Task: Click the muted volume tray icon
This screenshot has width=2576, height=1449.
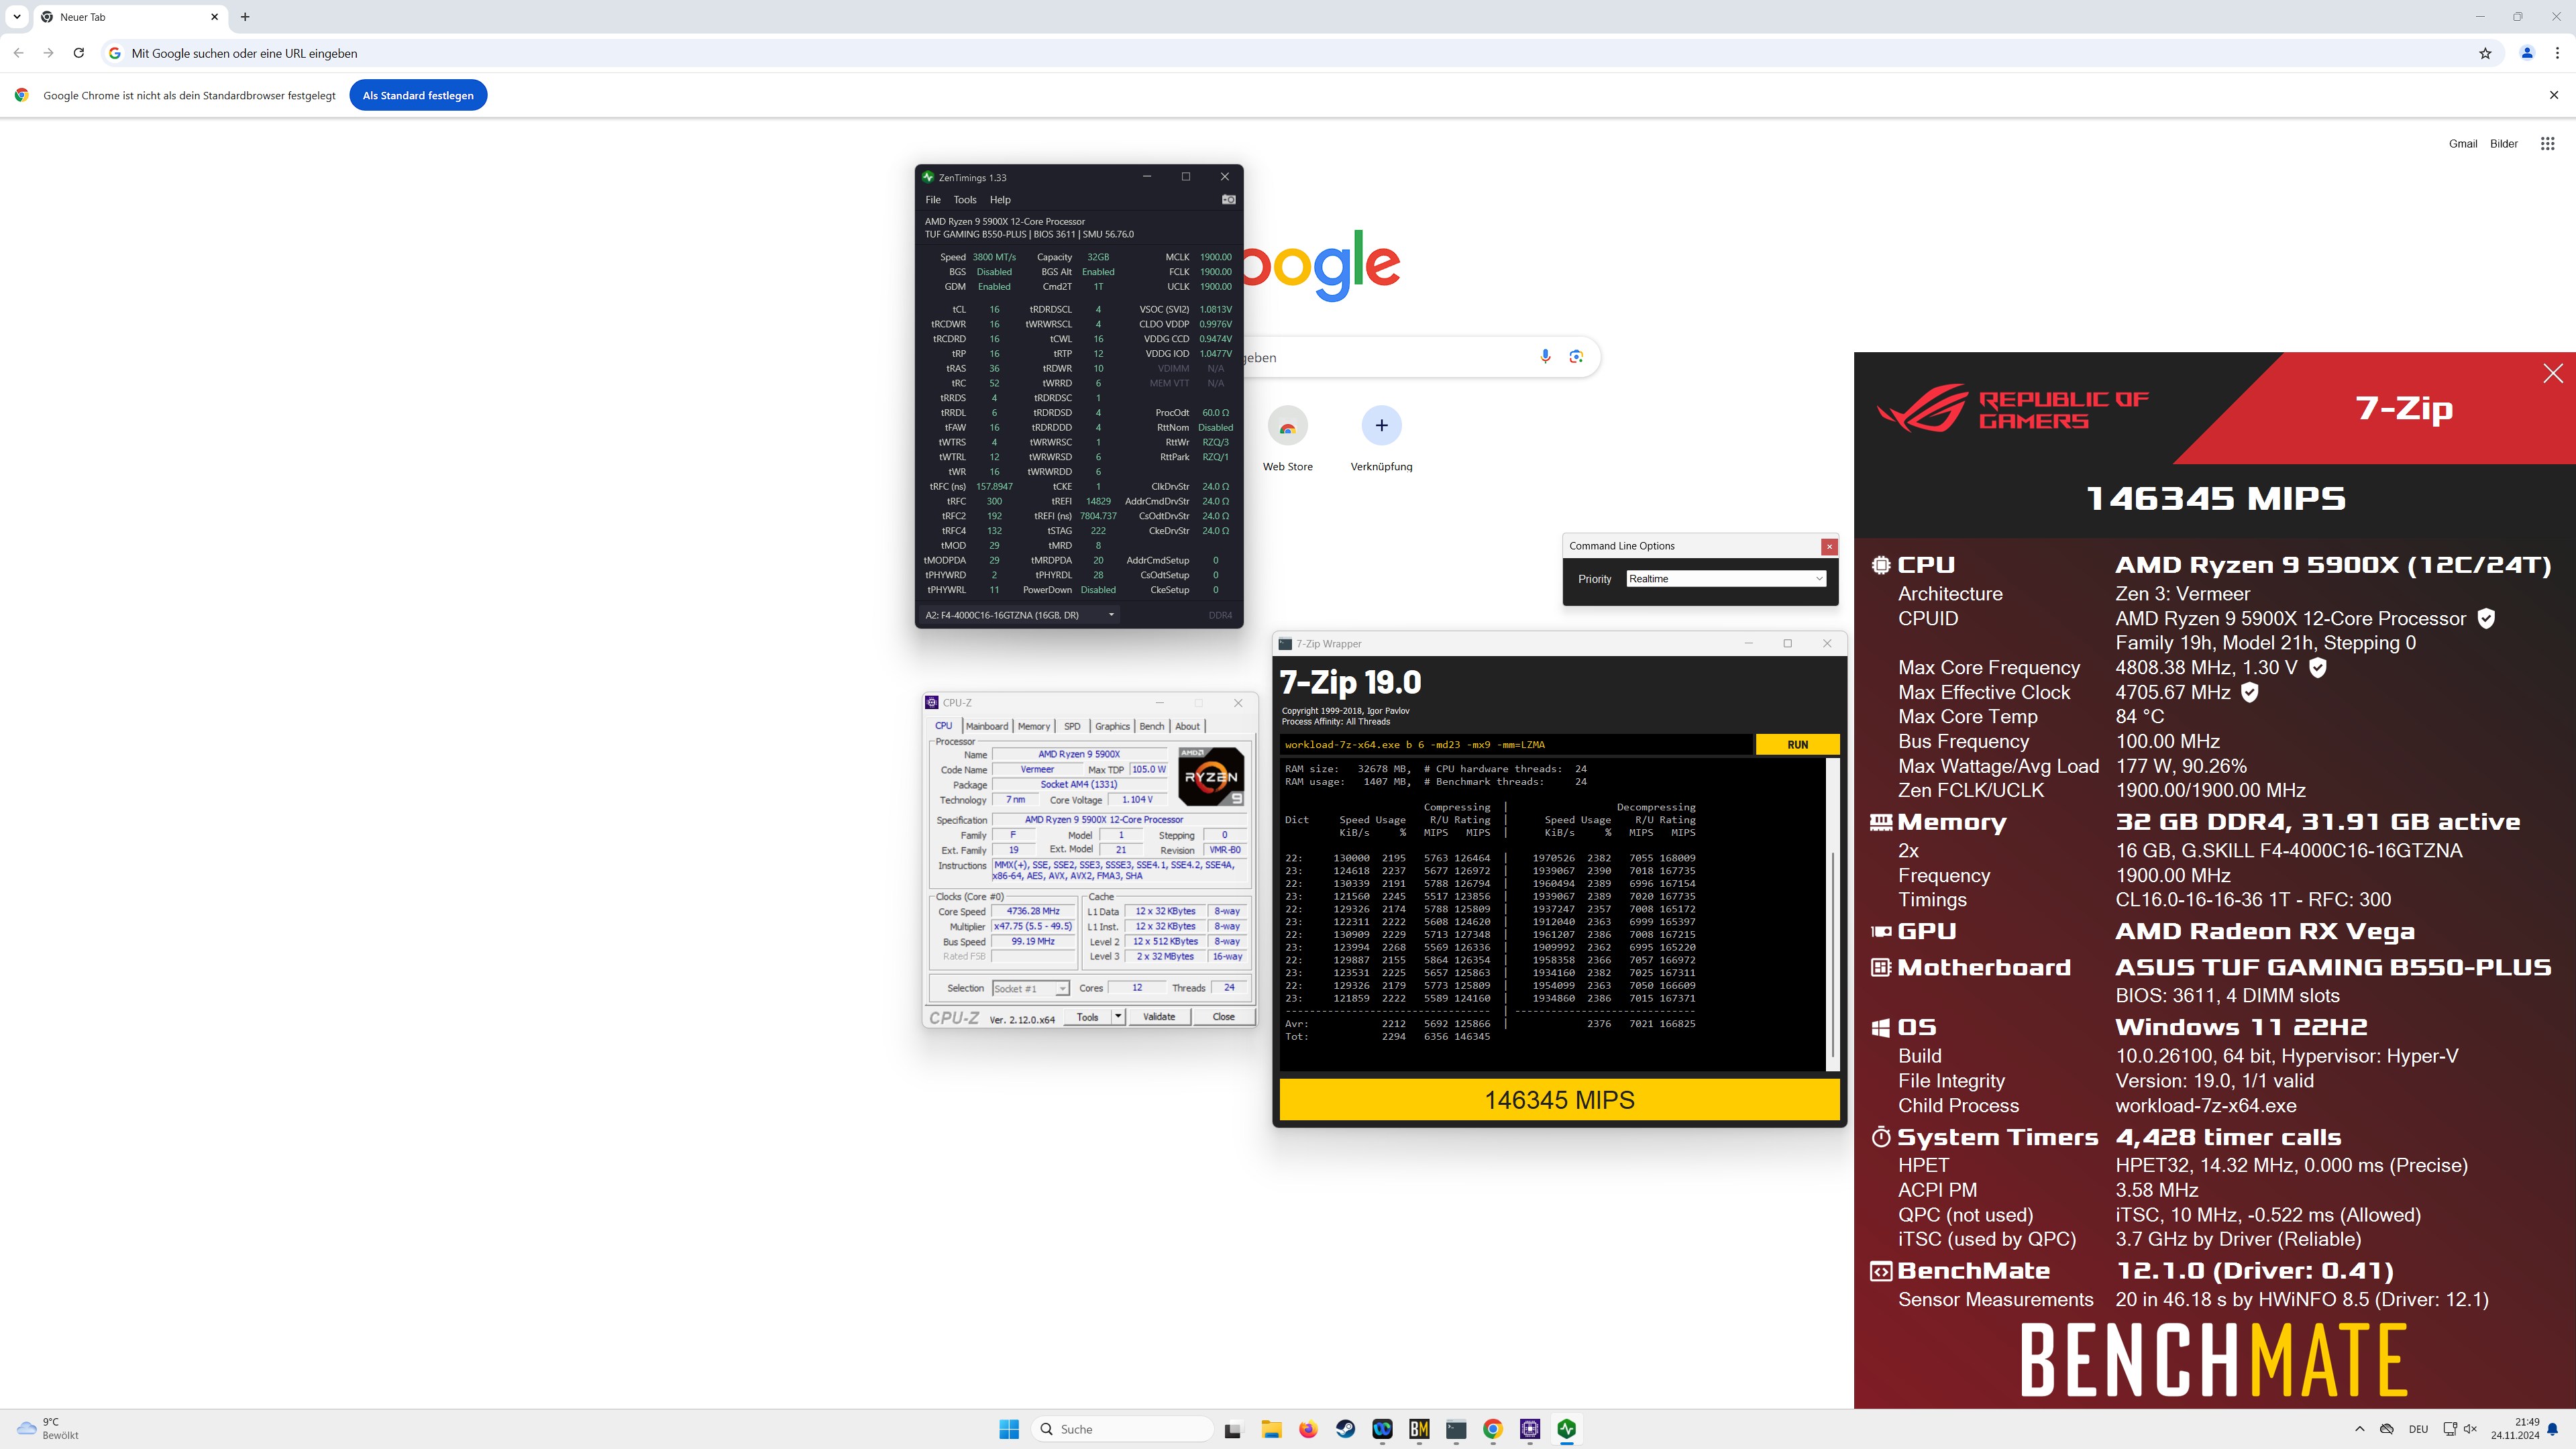Action: pos(2471,1429)
